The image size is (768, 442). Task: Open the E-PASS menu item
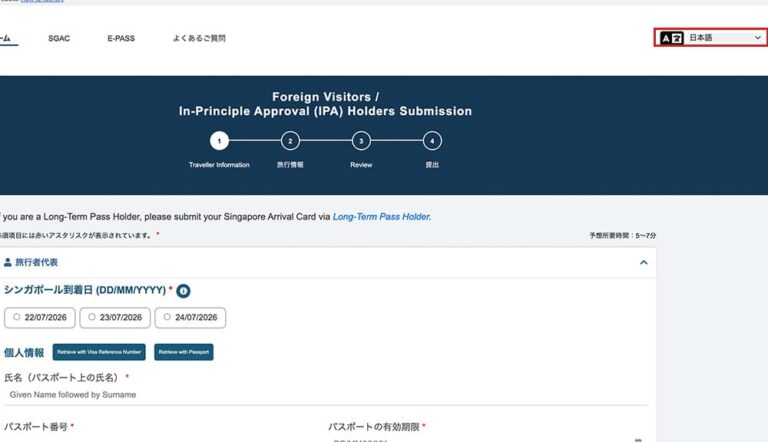tap(121, 38)
